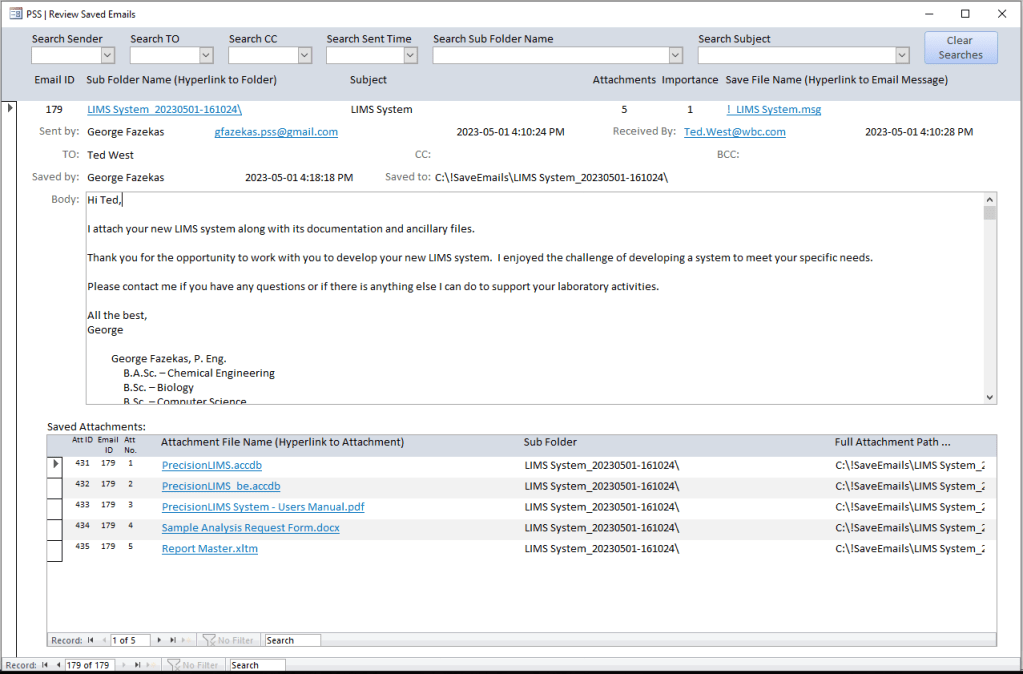Open the Search Subject dropdown
The height and width of the screenshot is (674, 1023).
tap(901, 54)
